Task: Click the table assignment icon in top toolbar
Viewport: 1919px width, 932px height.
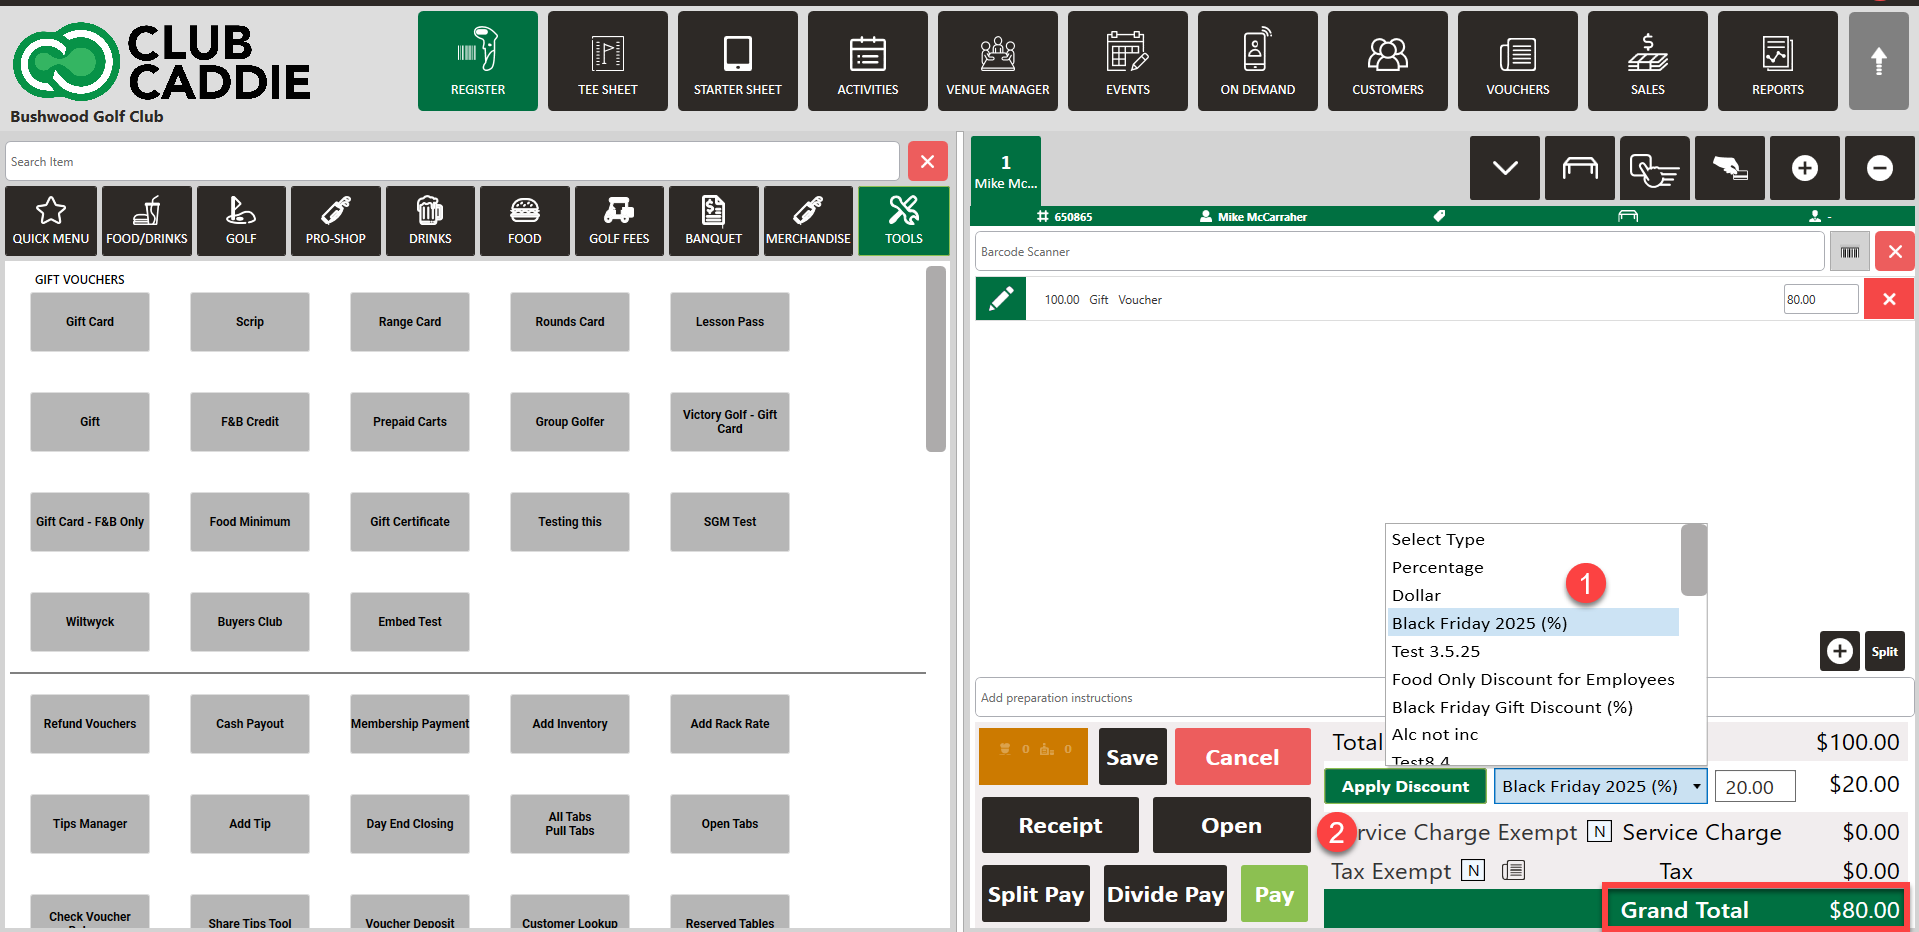Action: 1579,168
